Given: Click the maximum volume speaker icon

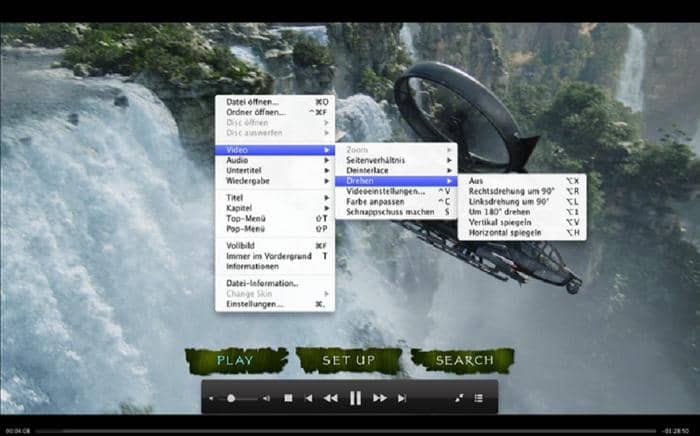Looking at the screenshot, I should coord(266,399).
